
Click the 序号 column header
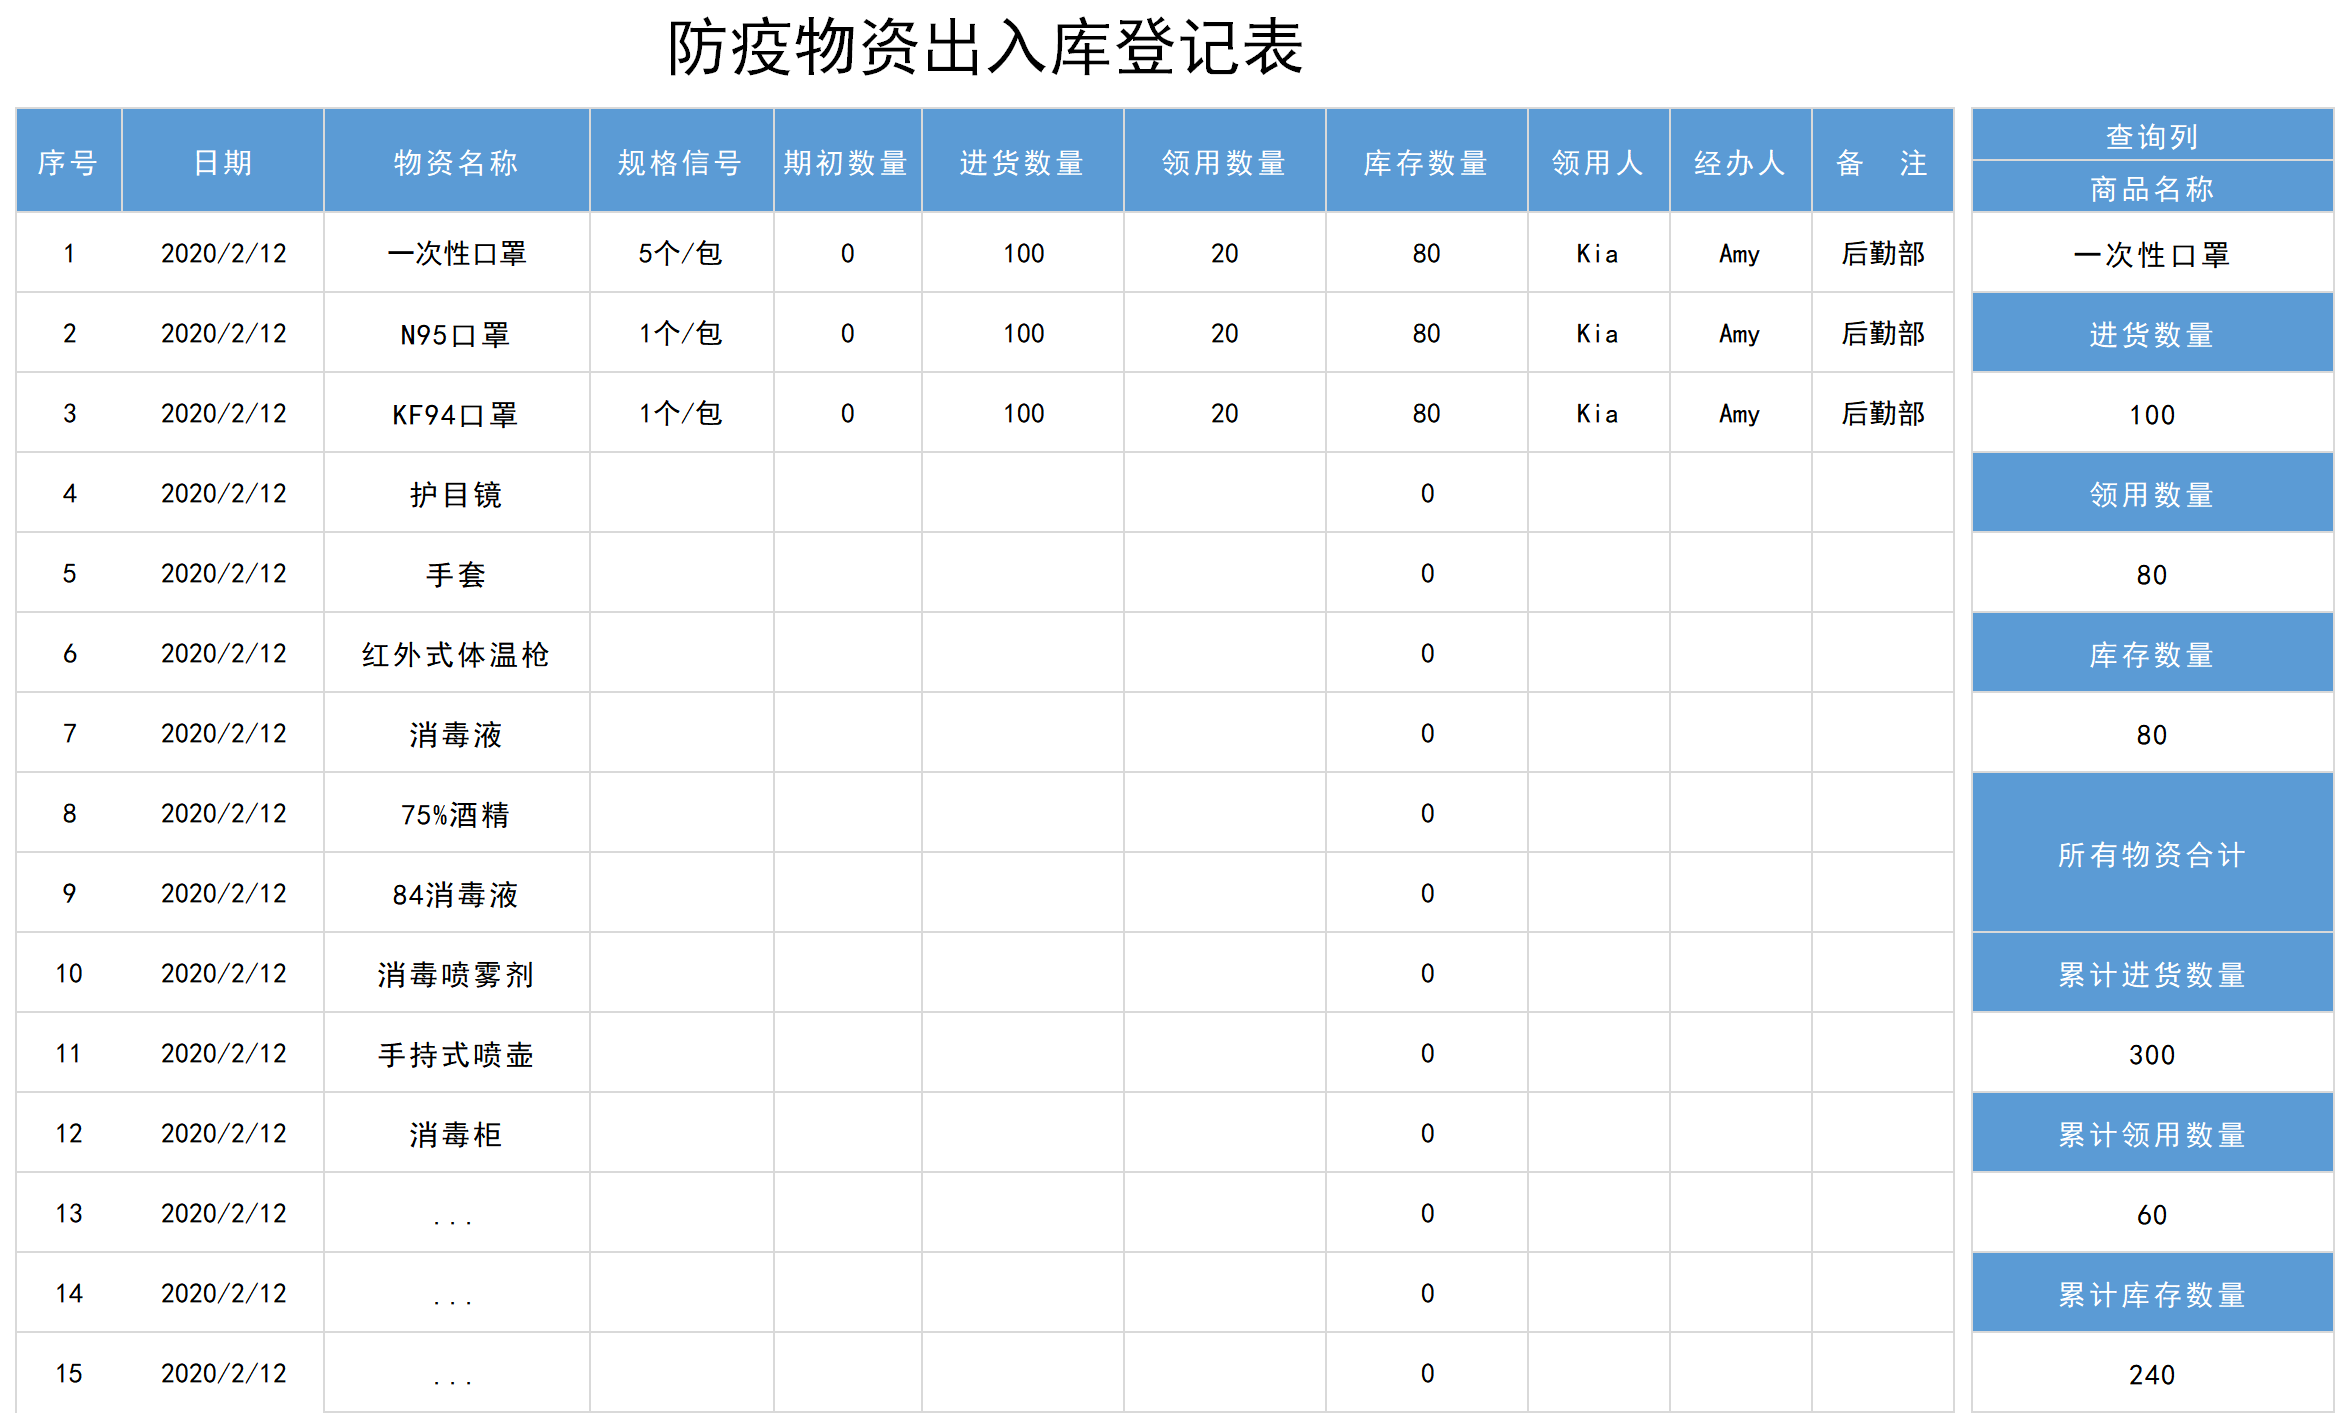[x=68, y=162]
